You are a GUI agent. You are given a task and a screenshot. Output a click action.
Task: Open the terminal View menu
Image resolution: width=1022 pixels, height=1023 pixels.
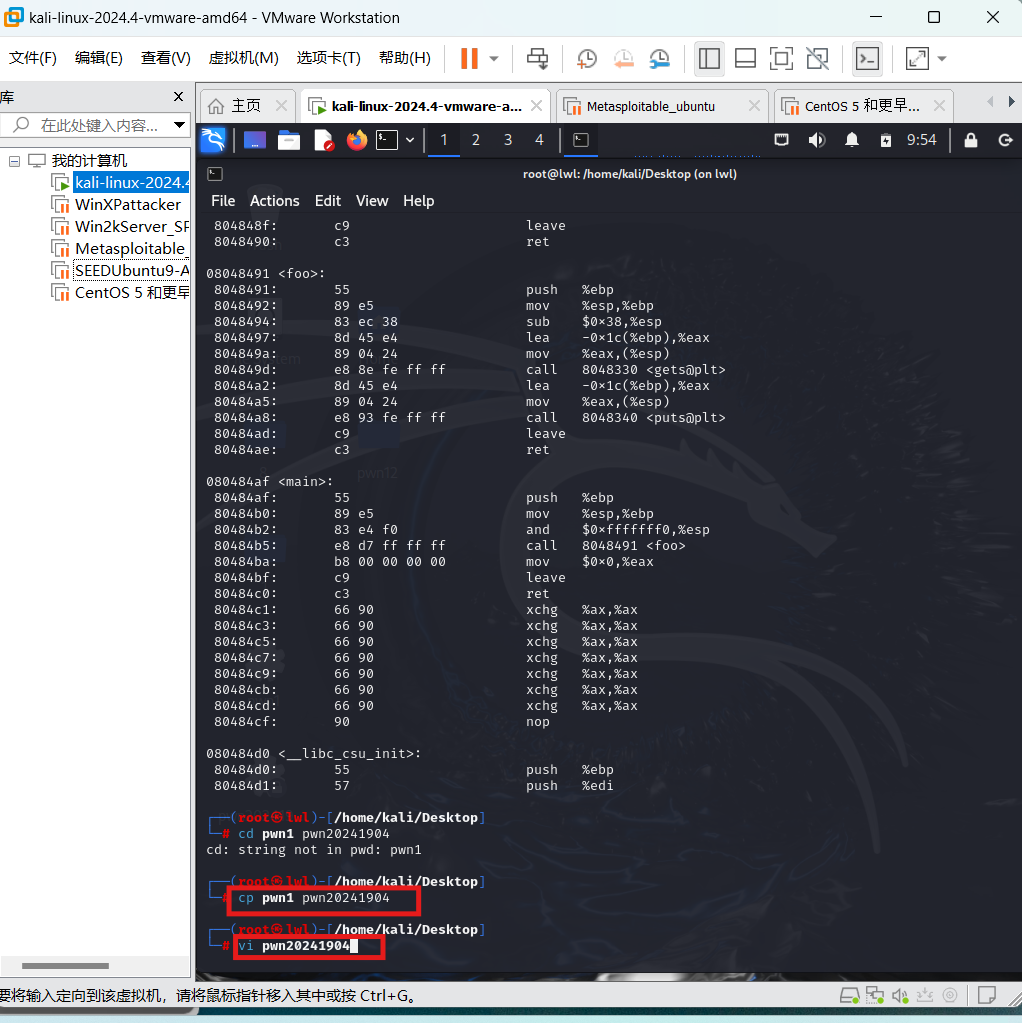(372, 201)
